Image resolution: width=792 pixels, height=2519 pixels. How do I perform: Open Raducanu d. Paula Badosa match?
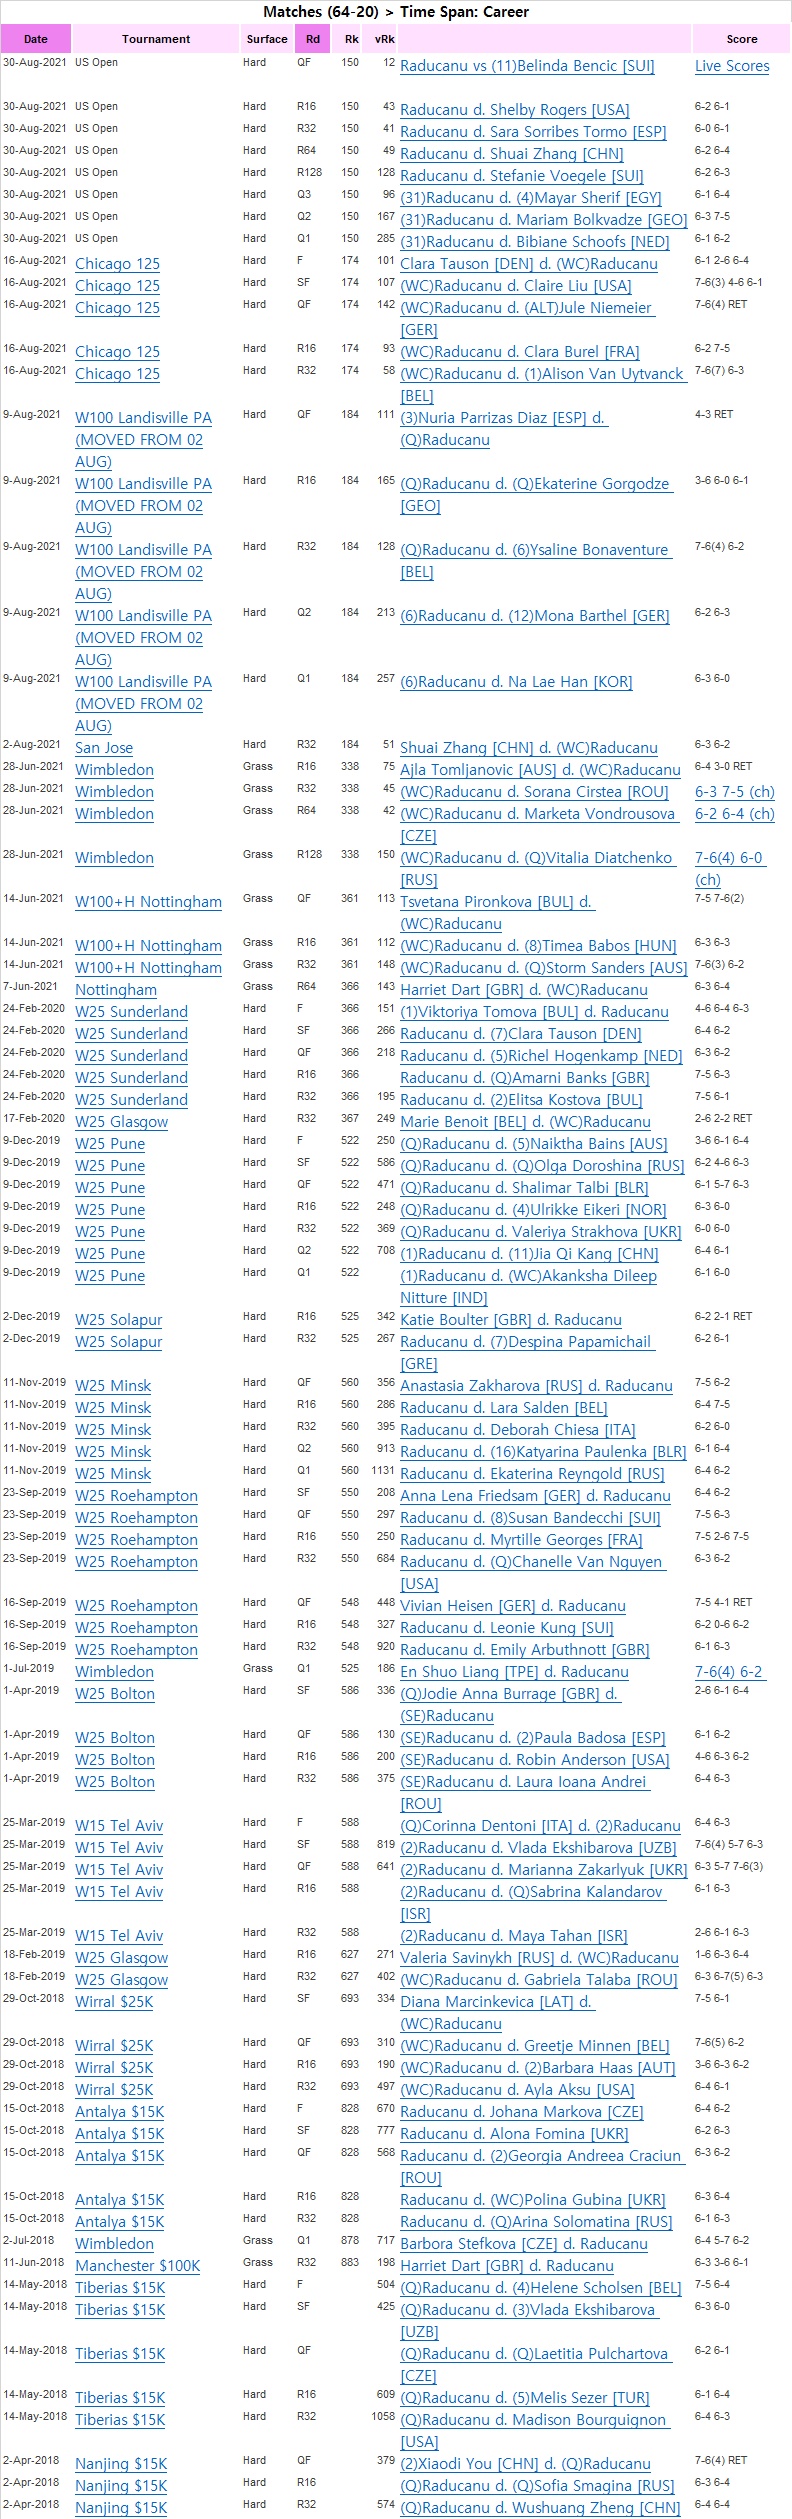tap(532, 1738)
